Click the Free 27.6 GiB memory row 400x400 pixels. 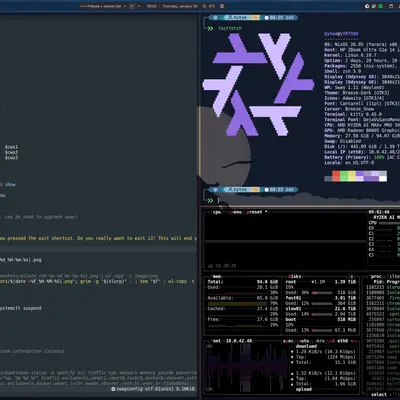click(x=243, y=319)
